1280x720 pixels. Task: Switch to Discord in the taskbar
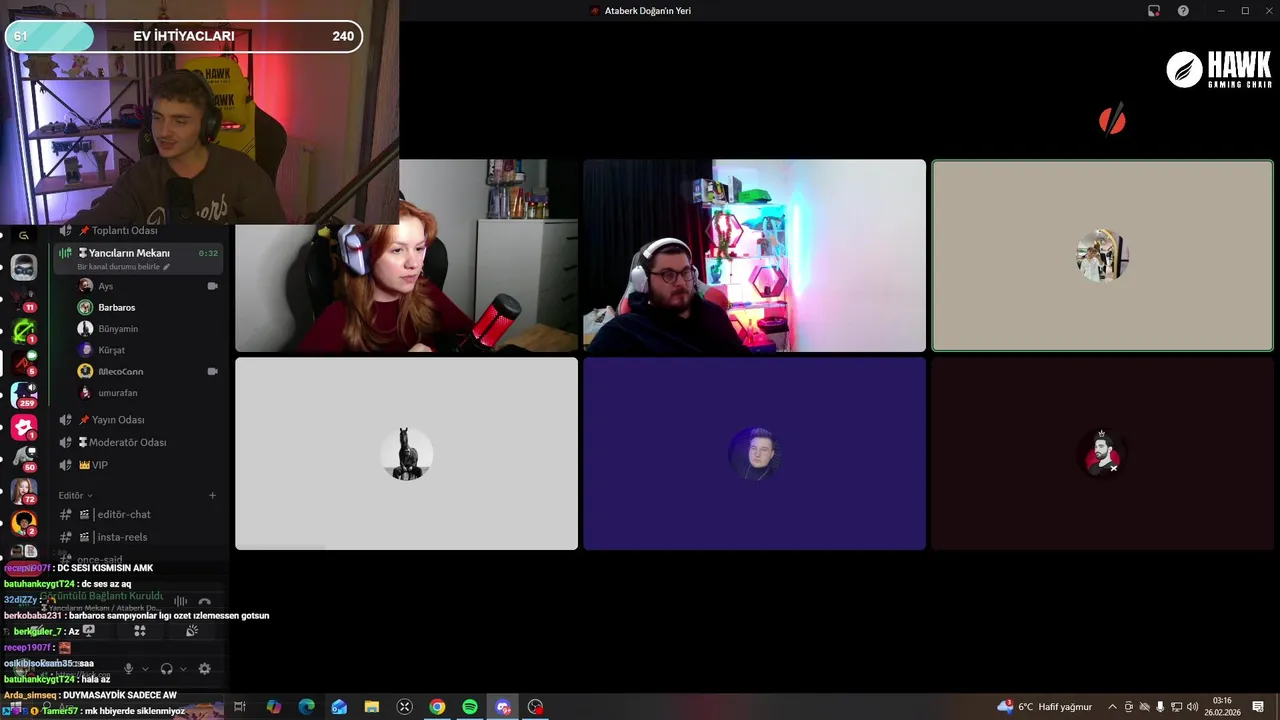click(503, 707)
